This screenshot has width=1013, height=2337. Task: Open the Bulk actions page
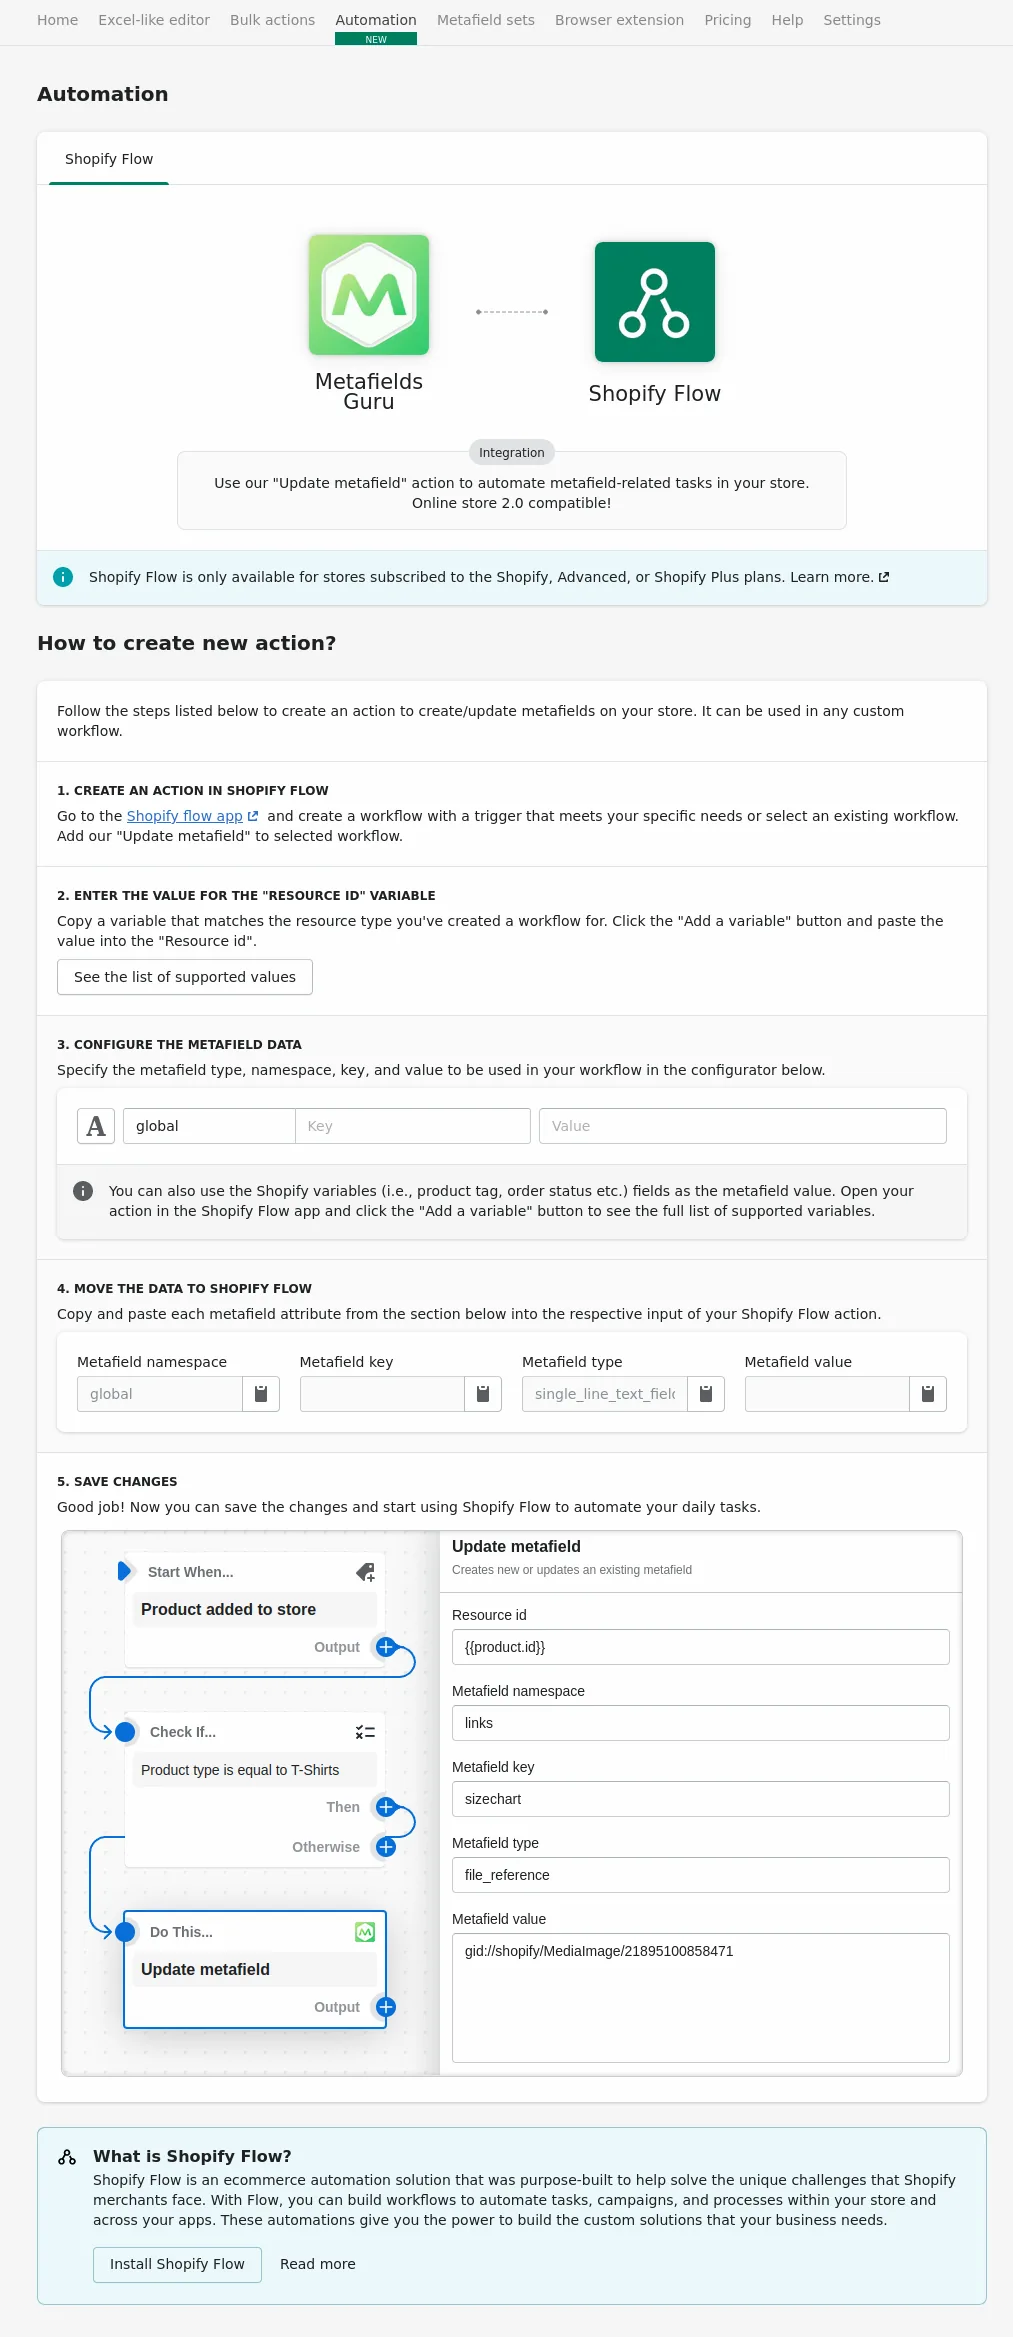(x=272, y=20)
